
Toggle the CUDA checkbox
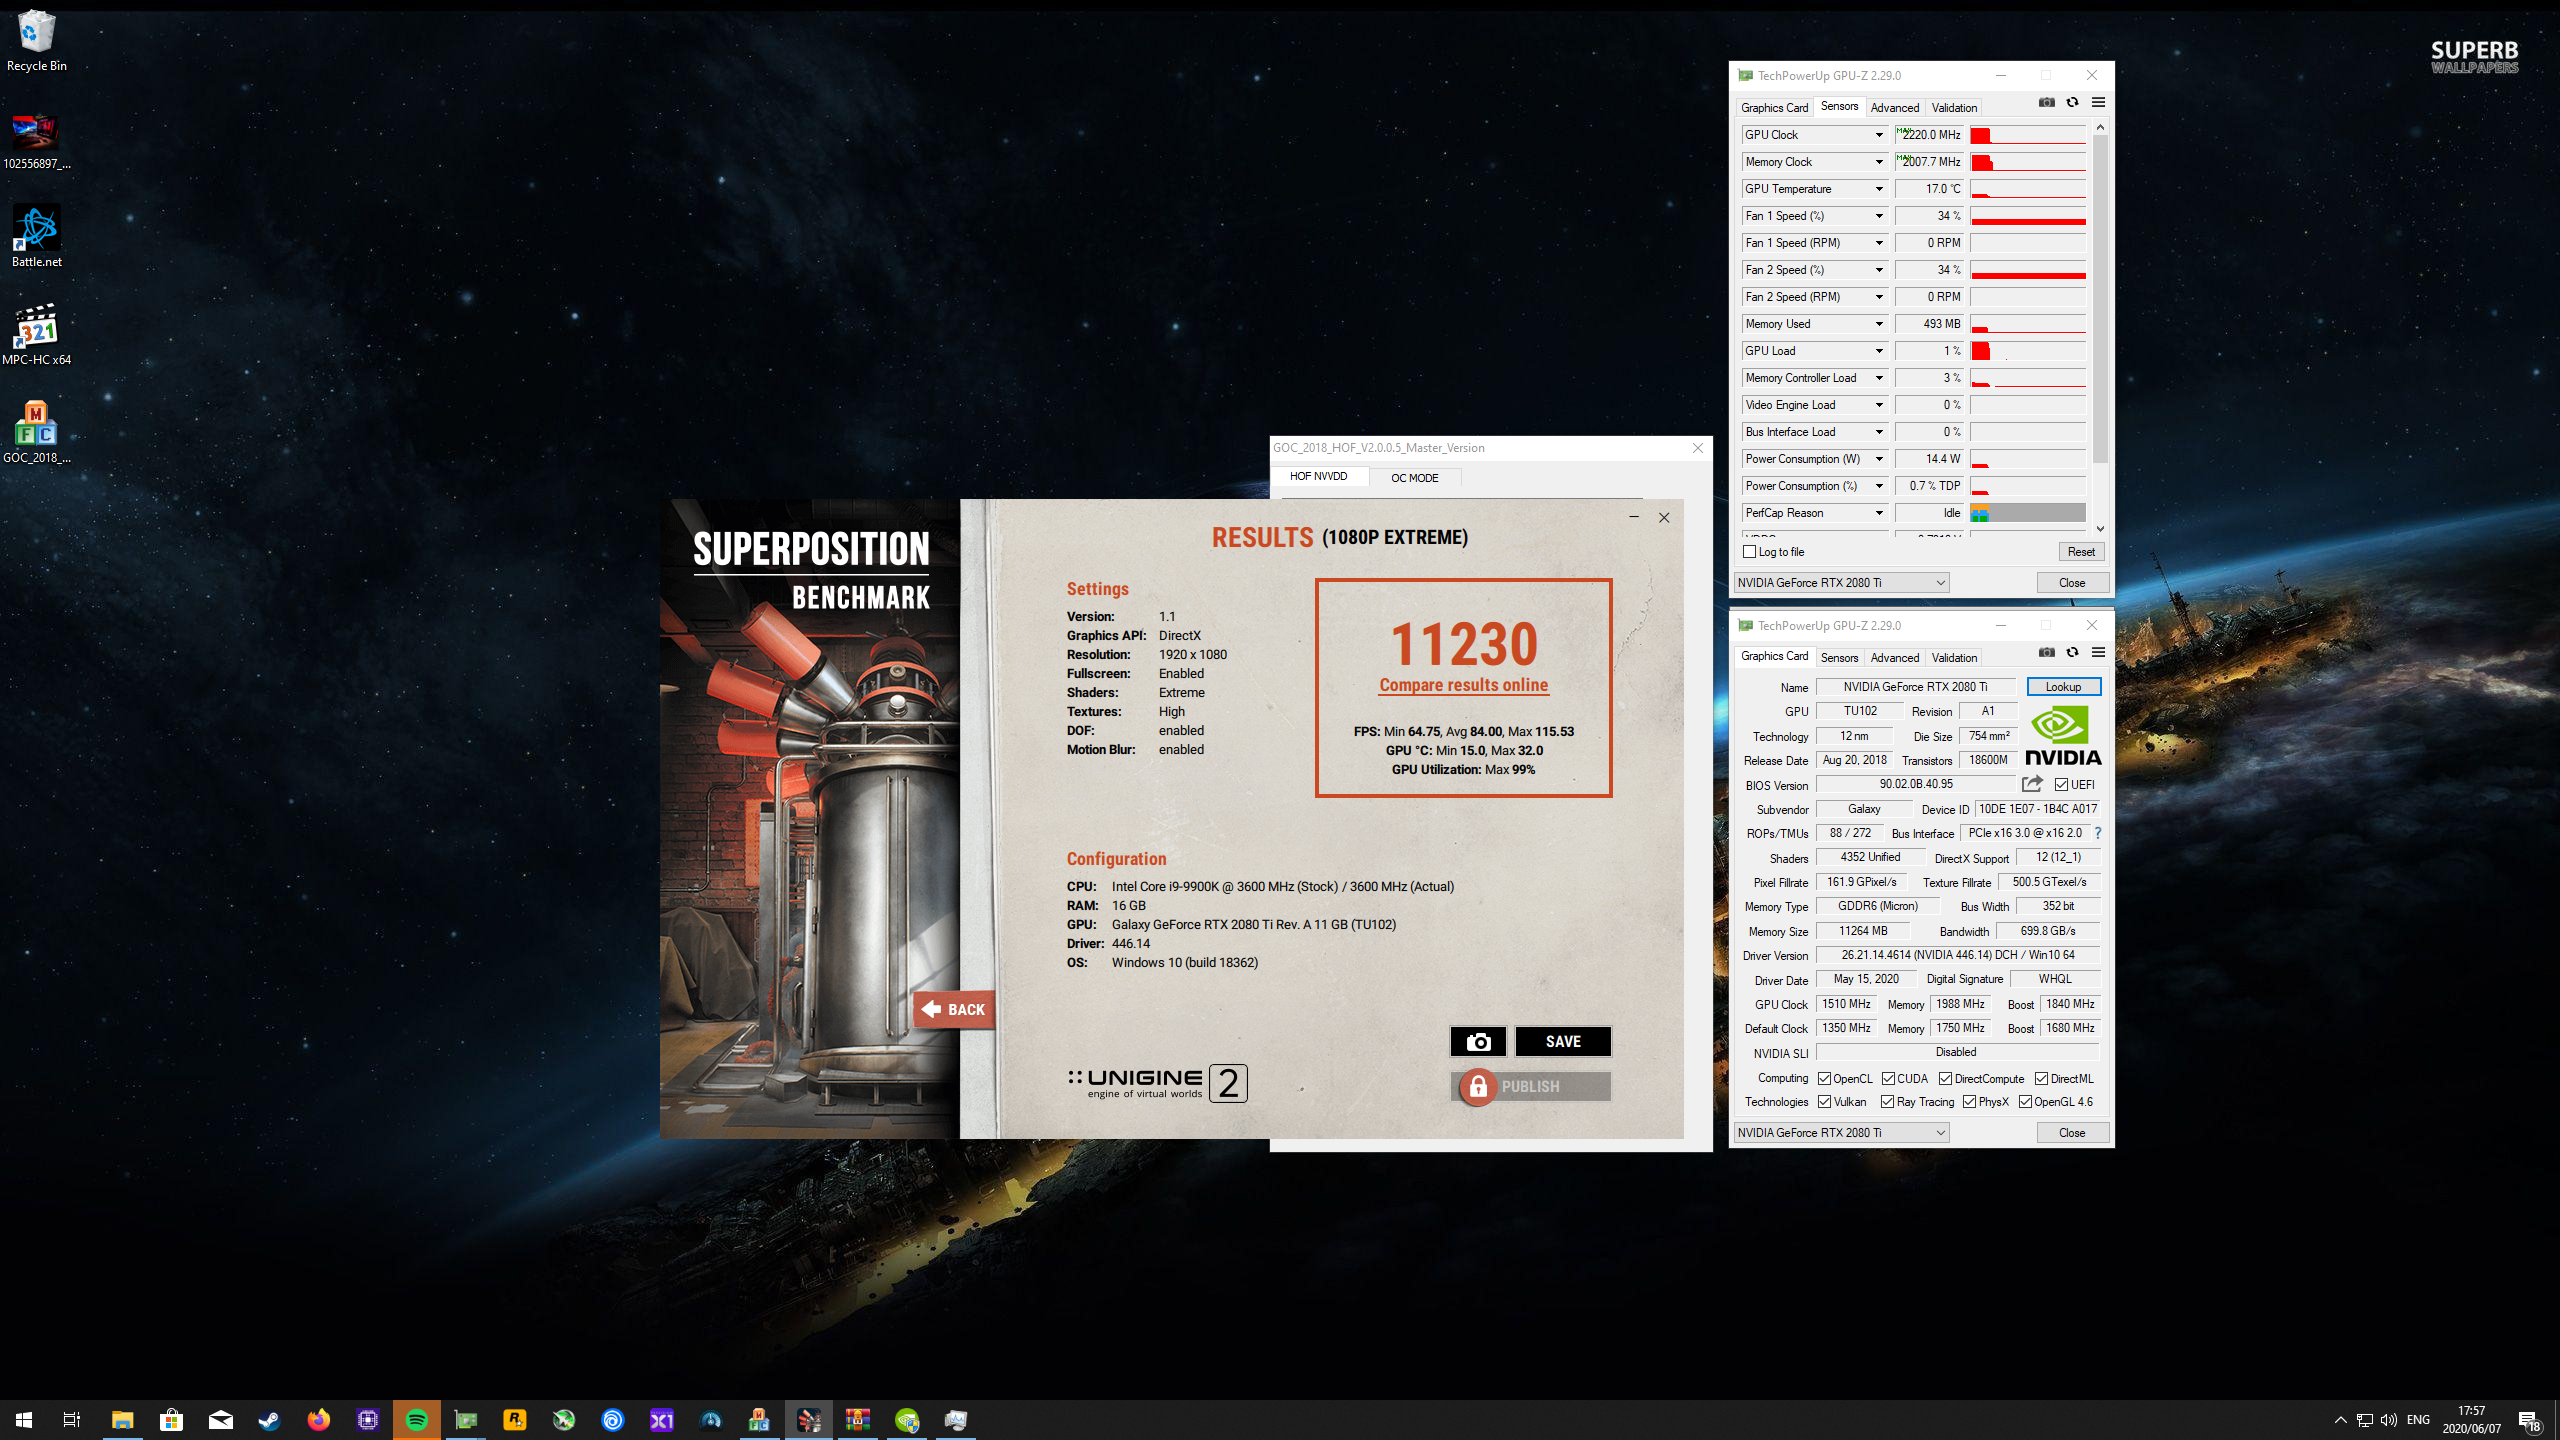[1889, 1079]
